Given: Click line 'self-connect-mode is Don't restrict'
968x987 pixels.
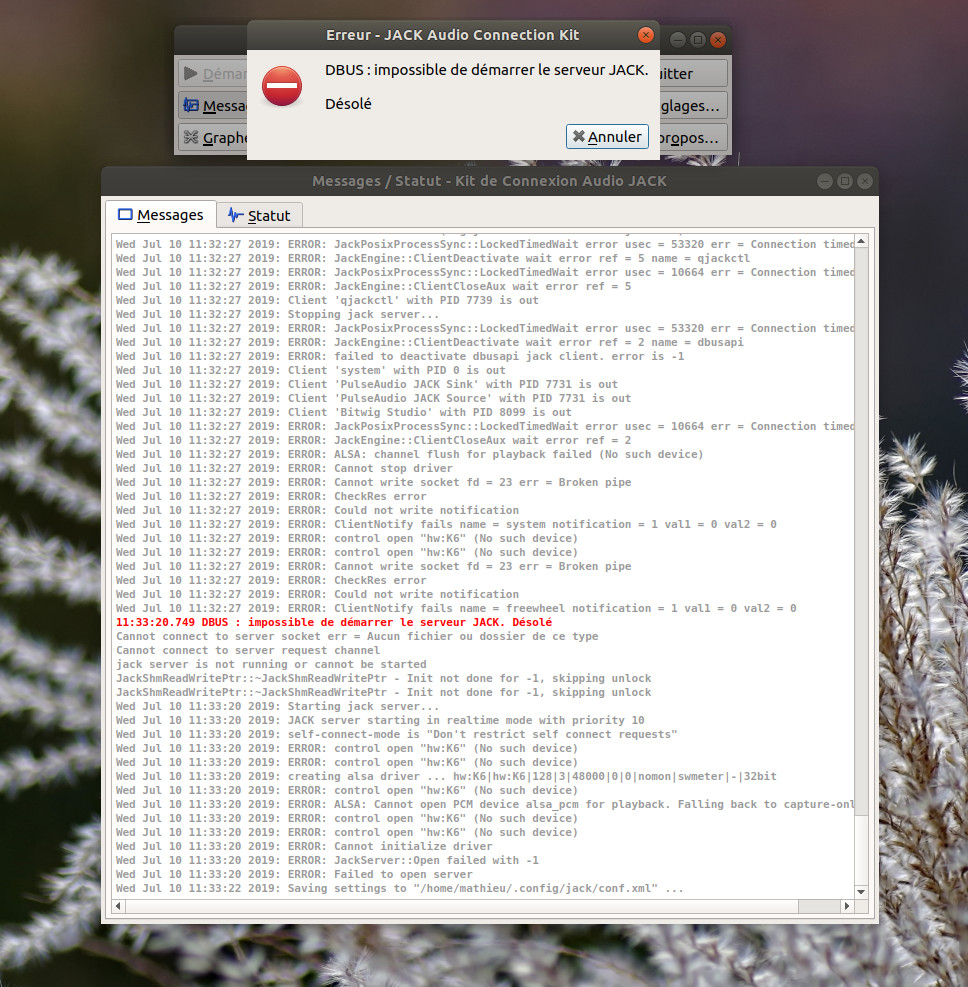Looking at the screenshot, I should click(397, 734).
